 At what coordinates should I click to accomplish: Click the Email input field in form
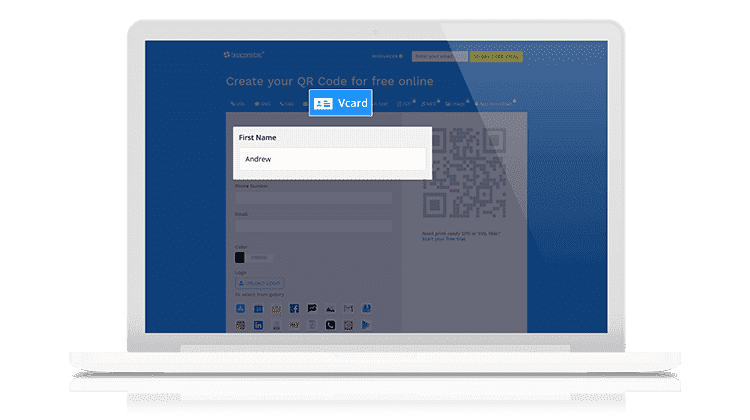314,226
